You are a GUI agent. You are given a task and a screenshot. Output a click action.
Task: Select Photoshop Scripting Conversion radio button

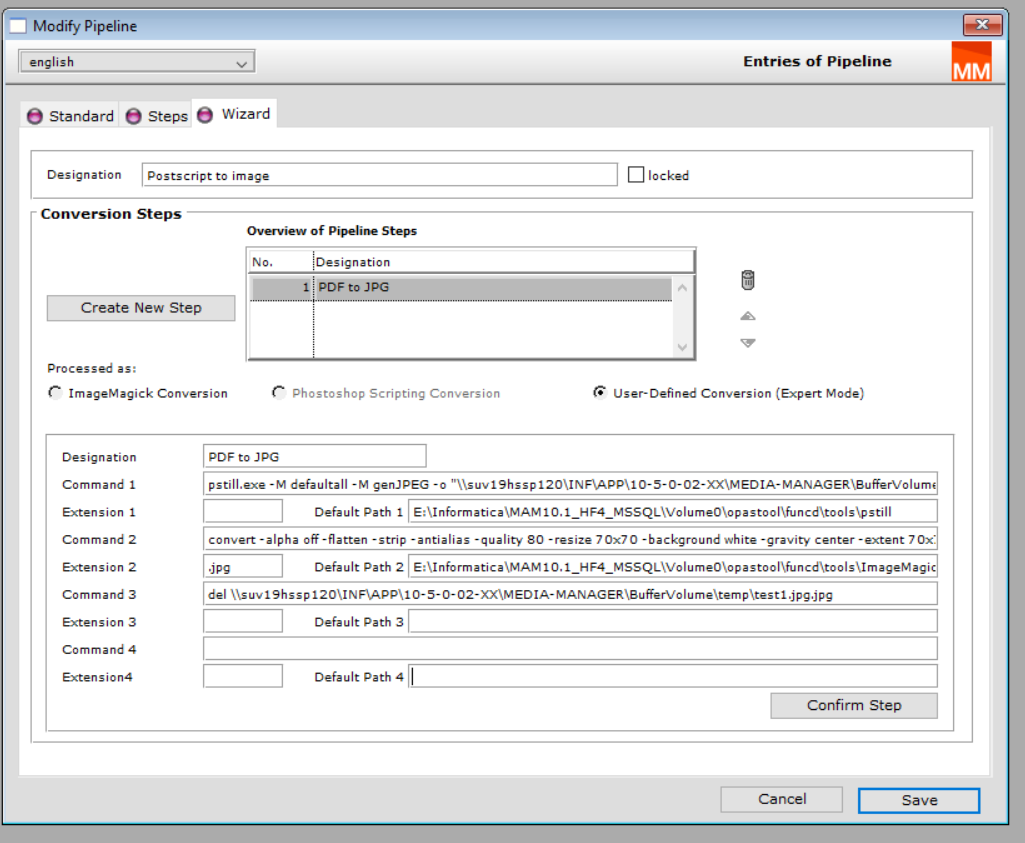tap(279, 393)
